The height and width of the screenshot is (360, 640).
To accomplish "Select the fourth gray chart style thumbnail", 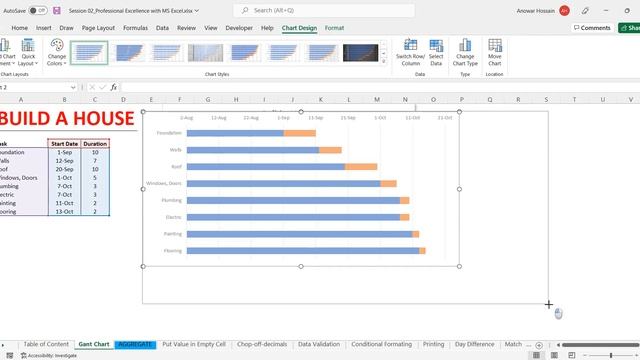I will pos(205,53).
